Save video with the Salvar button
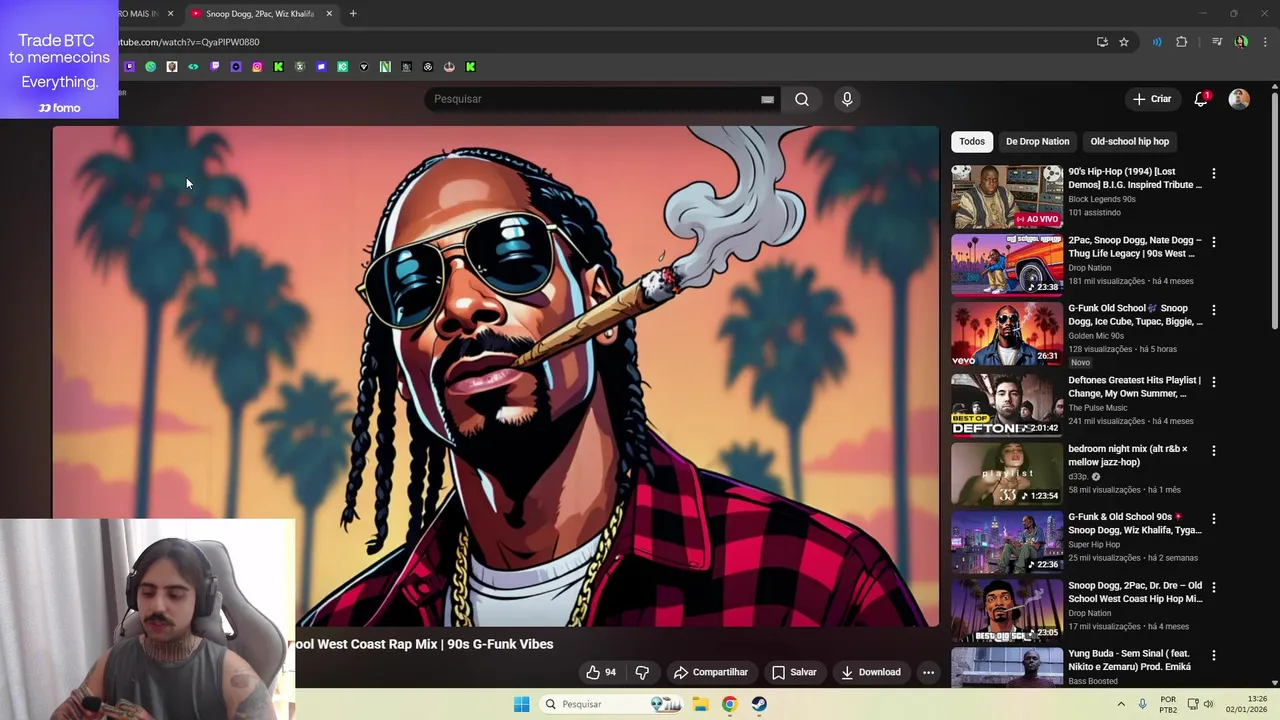The width and height of the screenshot is (1280, 720). (x=794, y=672)
